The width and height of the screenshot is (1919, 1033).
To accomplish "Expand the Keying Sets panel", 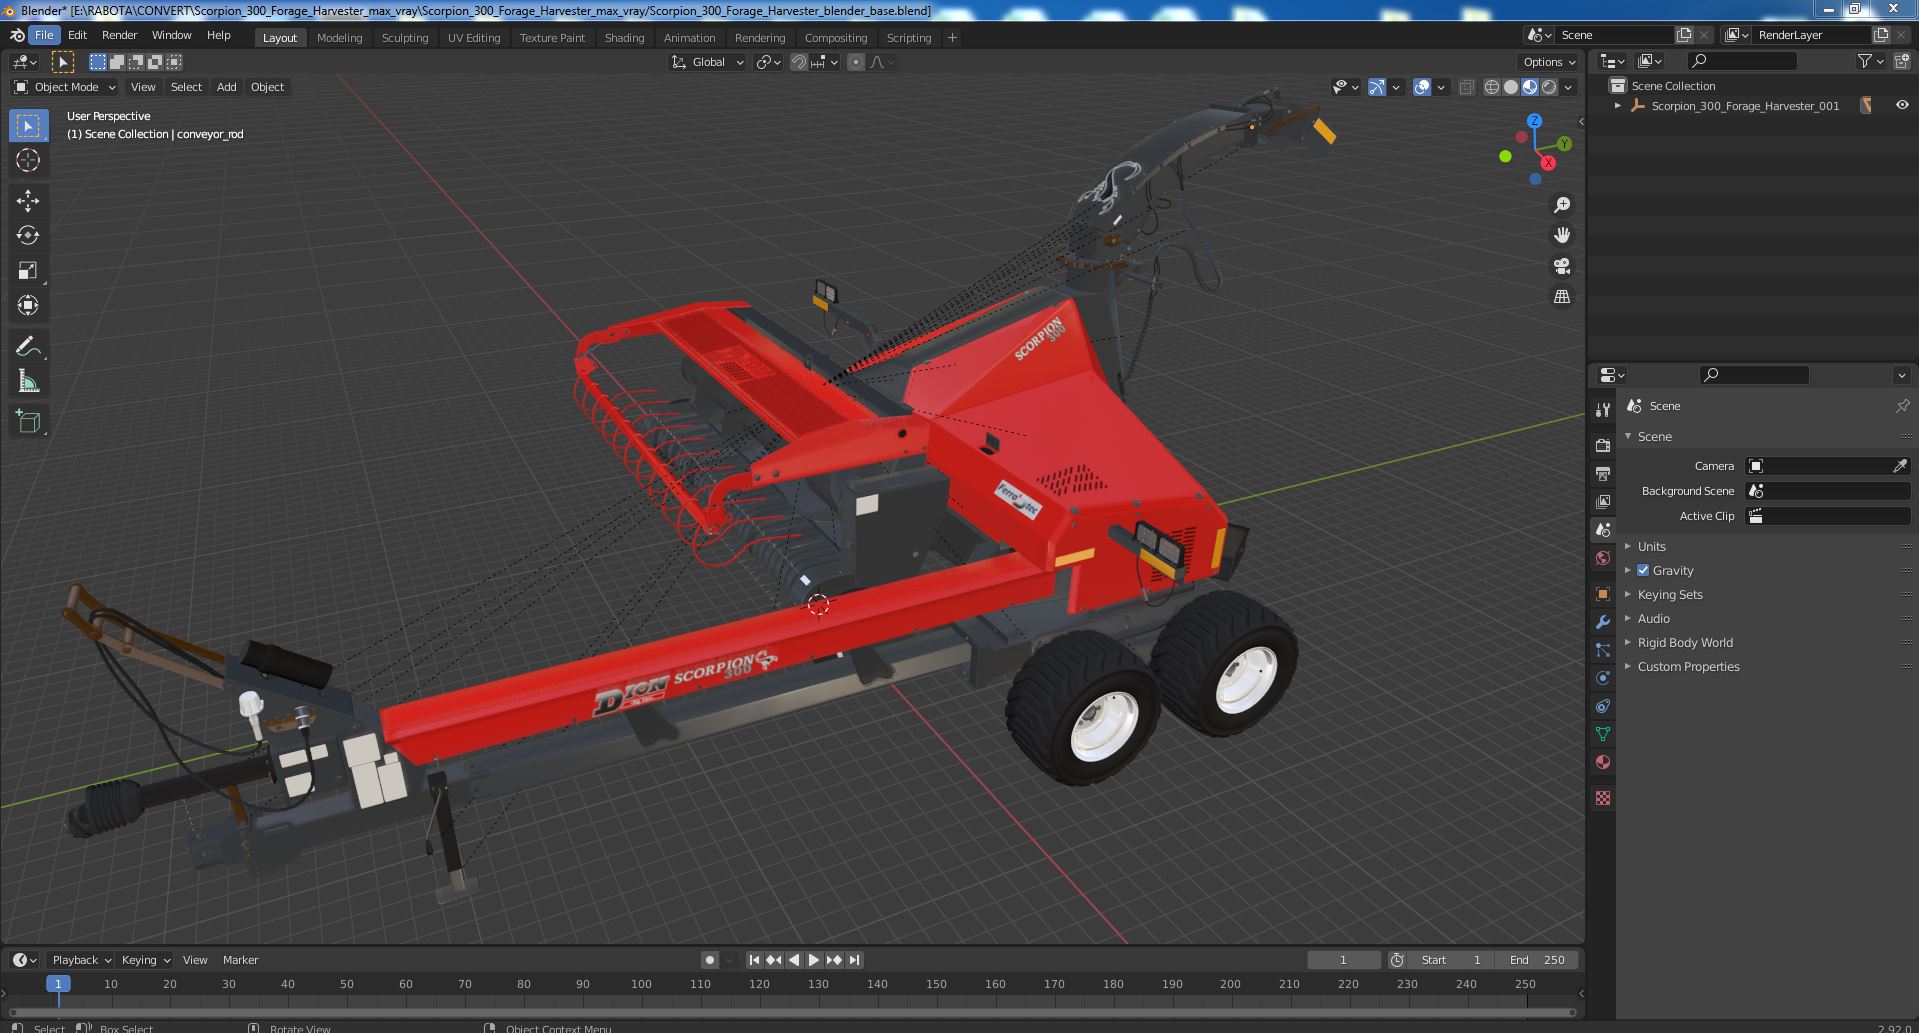I will pos(1669,594).
